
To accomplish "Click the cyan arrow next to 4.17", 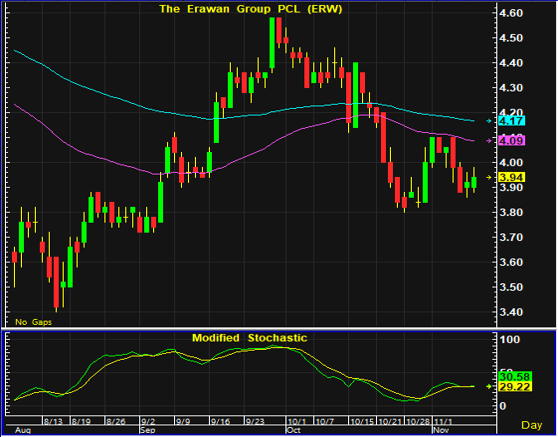I will pos(489,121).
